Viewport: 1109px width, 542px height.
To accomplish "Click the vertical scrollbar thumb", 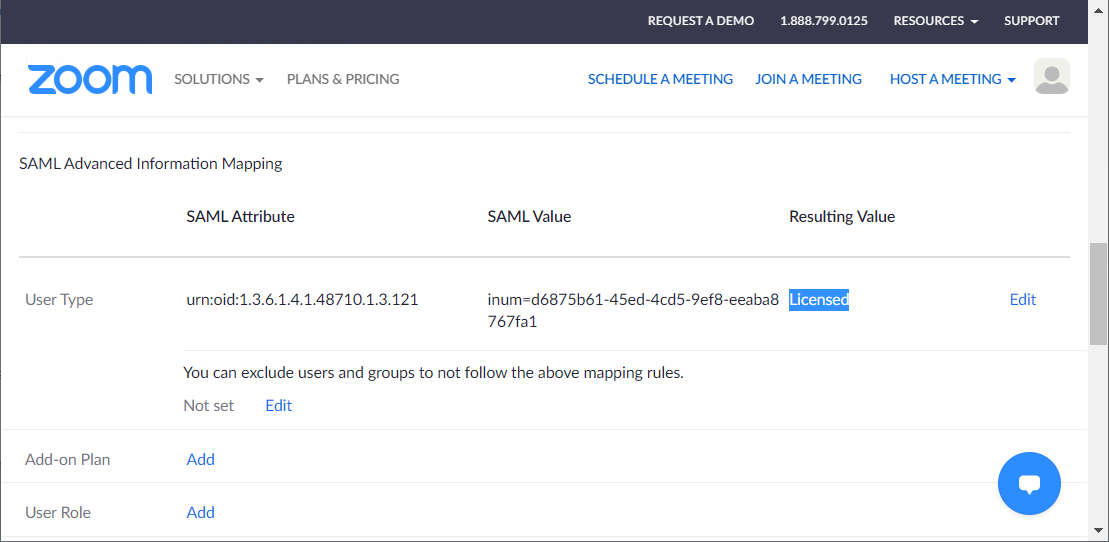I will pyautogui.click(x=1097, y=294).
